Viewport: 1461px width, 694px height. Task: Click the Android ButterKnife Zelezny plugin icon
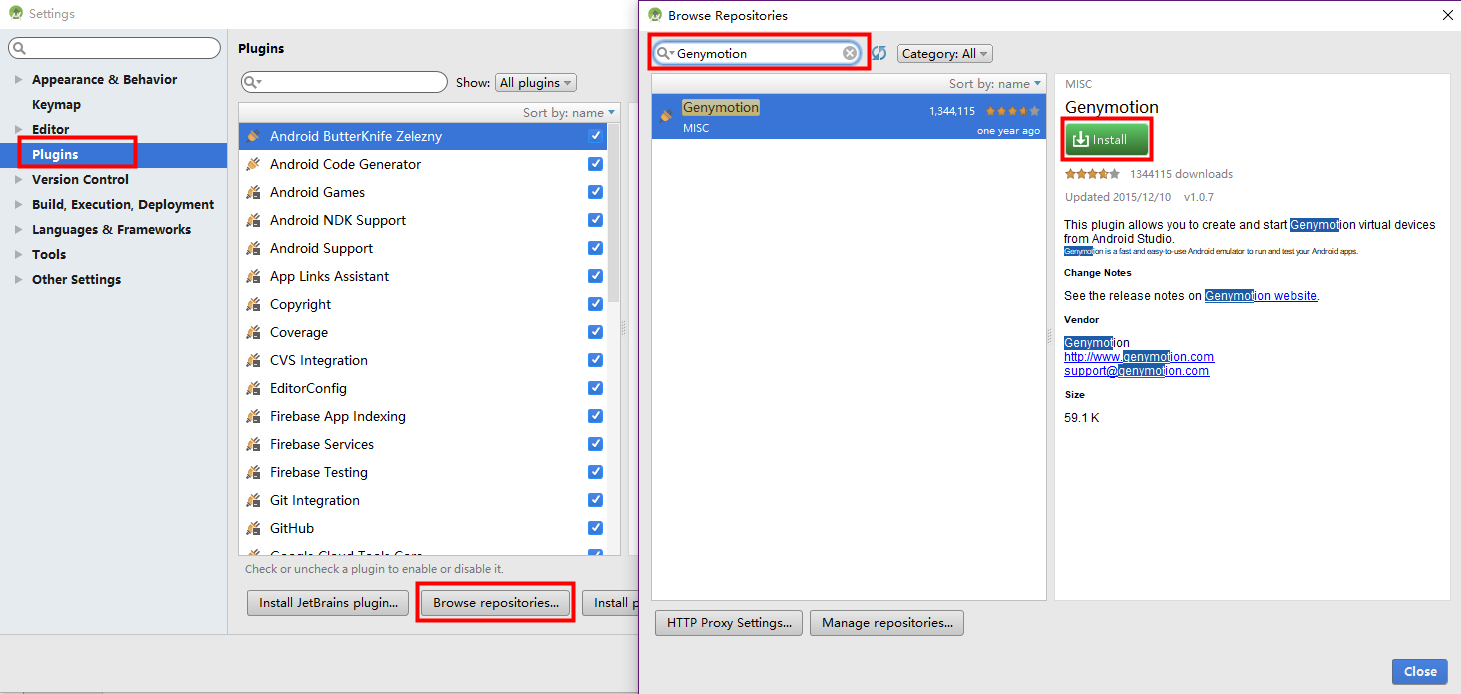[253, 136]
